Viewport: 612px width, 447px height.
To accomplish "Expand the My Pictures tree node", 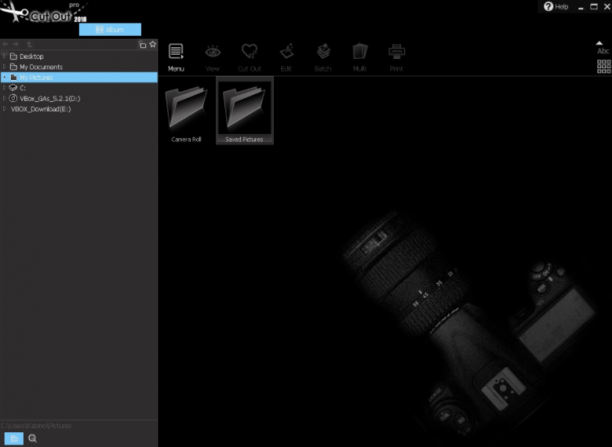I will [4, 77].
